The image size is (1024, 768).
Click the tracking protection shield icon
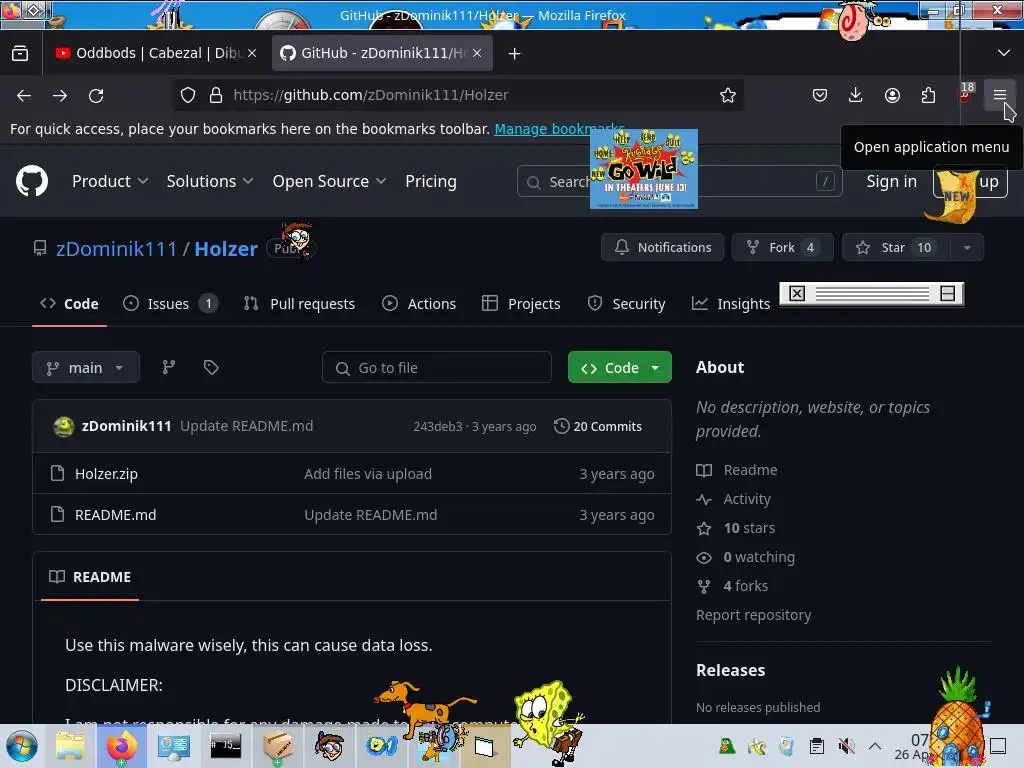[188, 95]
